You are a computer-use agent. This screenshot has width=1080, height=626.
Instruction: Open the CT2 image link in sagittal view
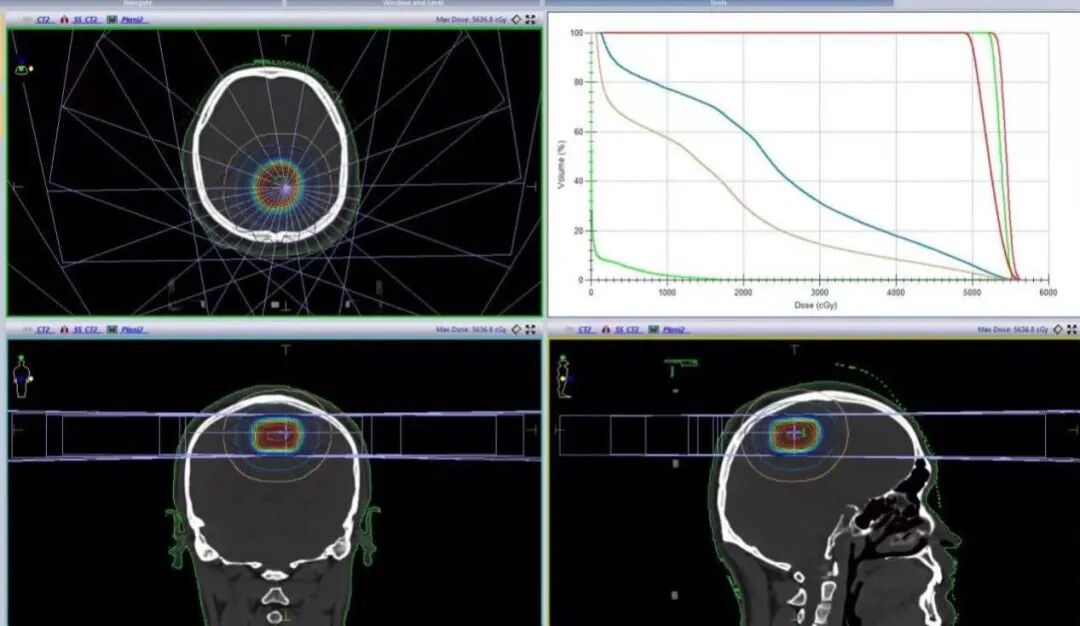coord(585,330)
